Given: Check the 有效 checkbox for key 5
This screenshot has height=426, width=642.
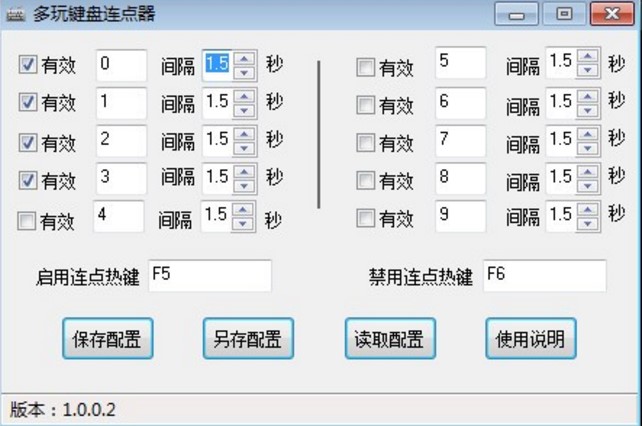Looking at the screenshot, I should click(x=365, y=68).
